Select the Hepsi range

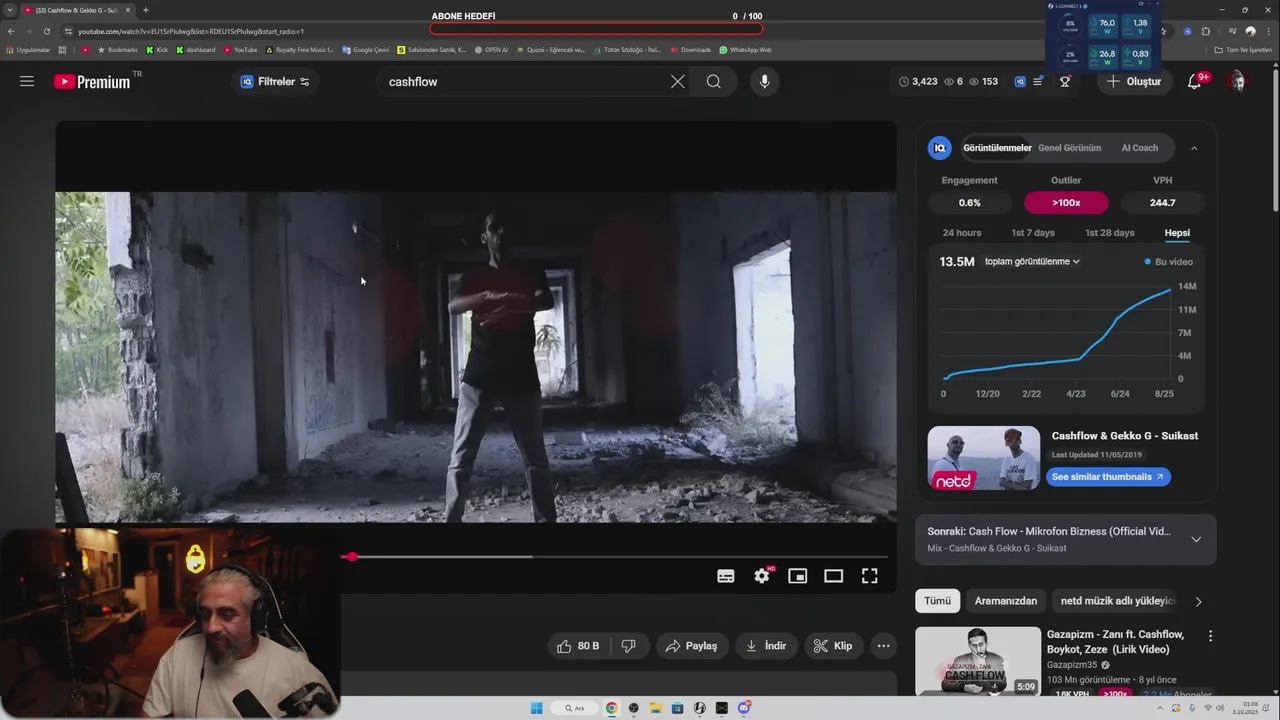(x=1177, y=233)
